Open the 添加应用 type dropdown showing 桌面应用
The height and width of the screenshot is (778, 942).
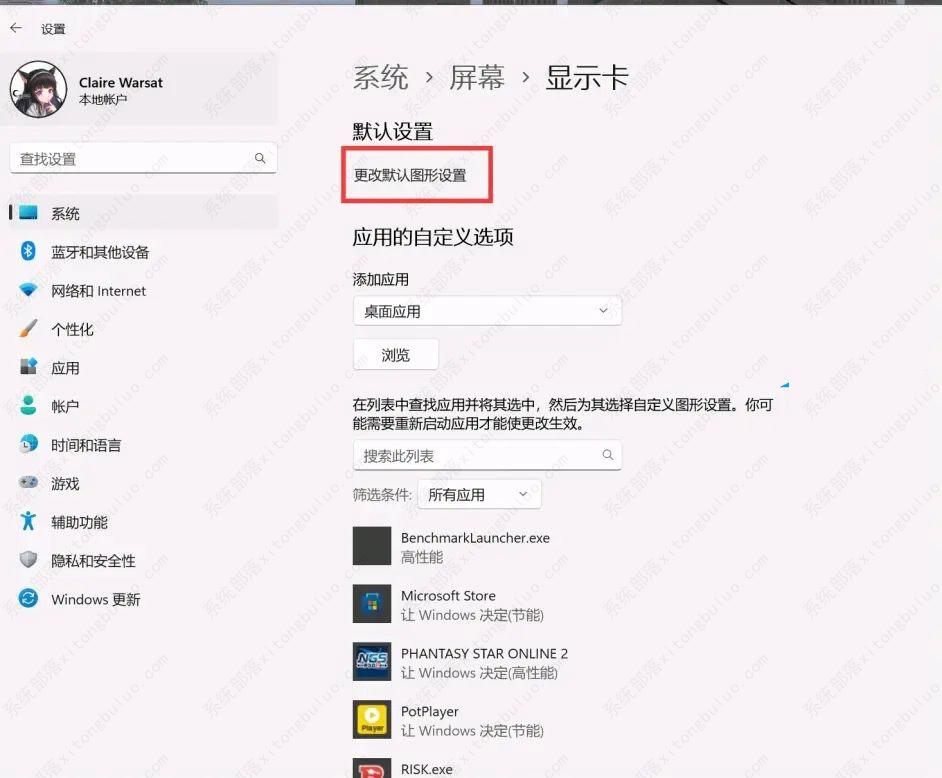[487, 312]
